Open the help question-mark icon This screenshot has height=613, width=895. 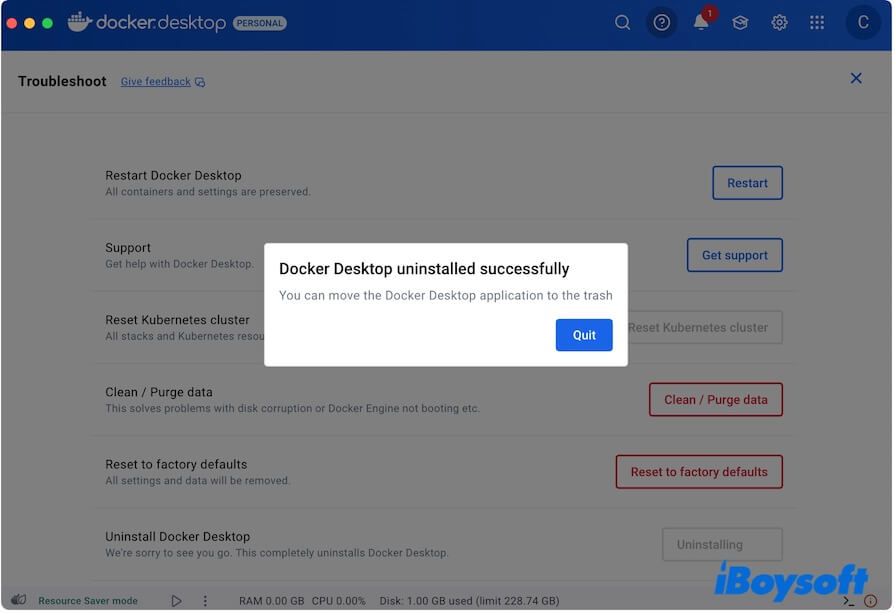tap(663, 23)
